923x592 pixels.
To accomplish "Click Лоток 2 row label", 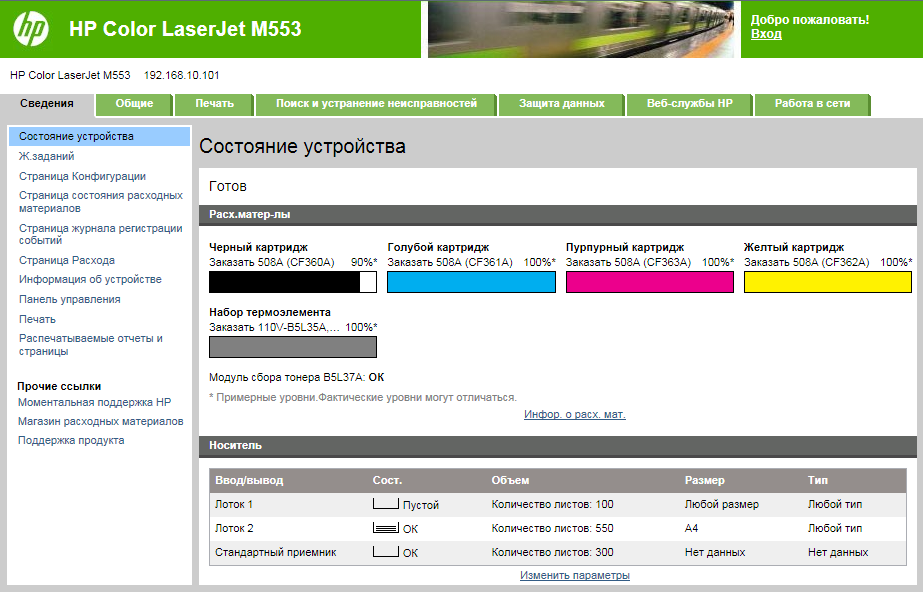I will tap(234, 528).
